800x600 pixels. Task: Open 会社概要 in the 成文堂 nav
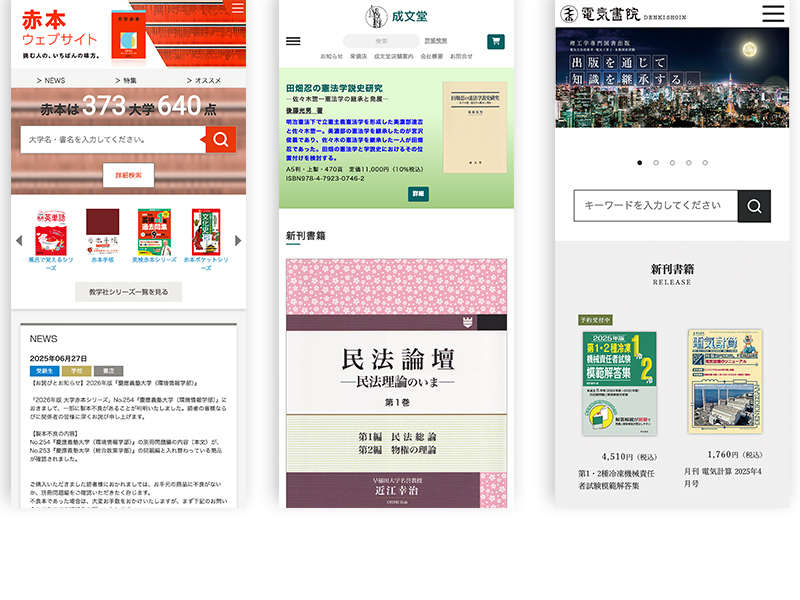coord(432,56)
